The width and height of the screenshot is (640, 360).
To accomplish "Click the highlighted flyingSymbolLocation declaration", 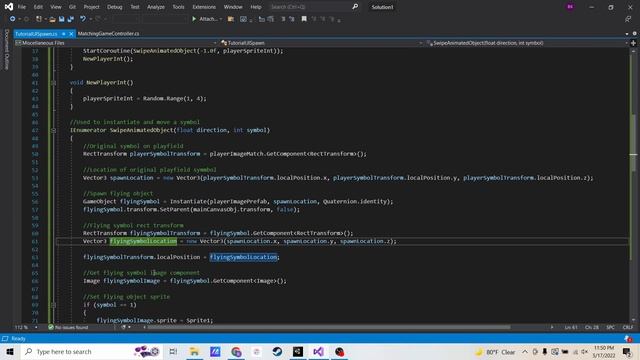I will tap(143, 241).
